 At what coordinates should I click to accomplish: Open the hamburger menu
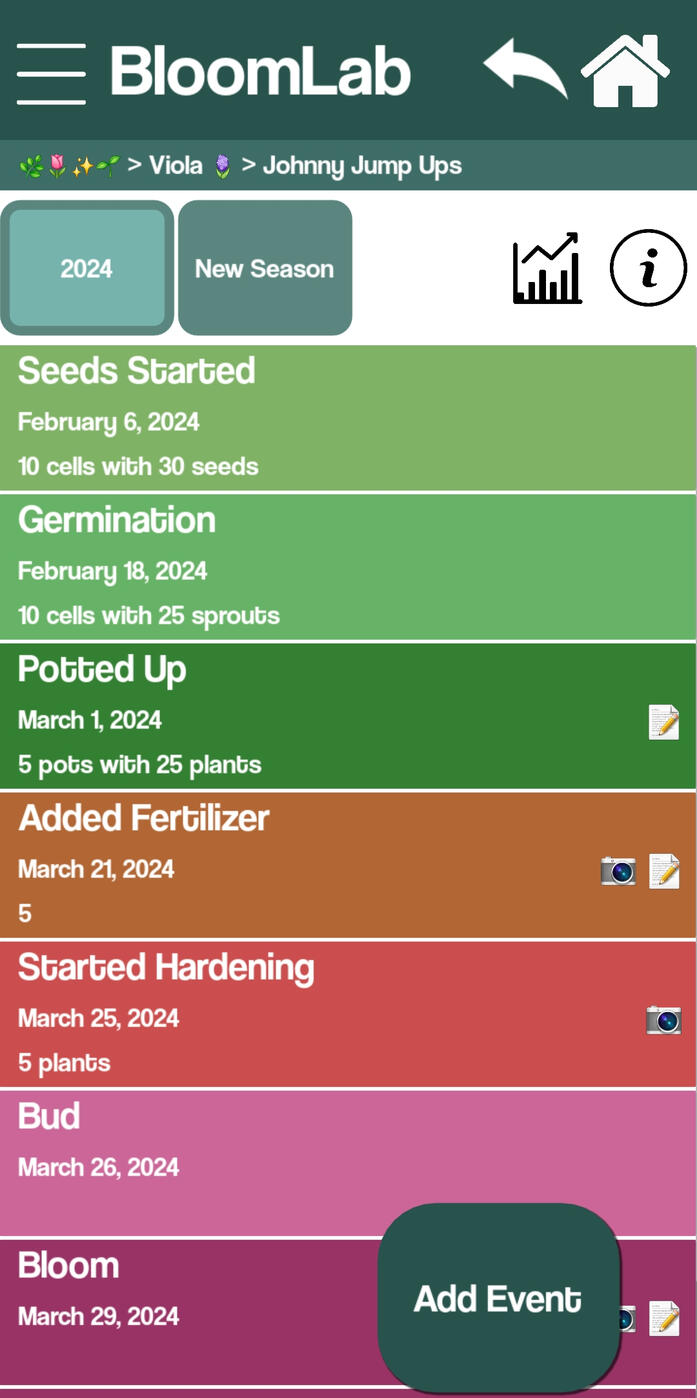coord(51,73)
